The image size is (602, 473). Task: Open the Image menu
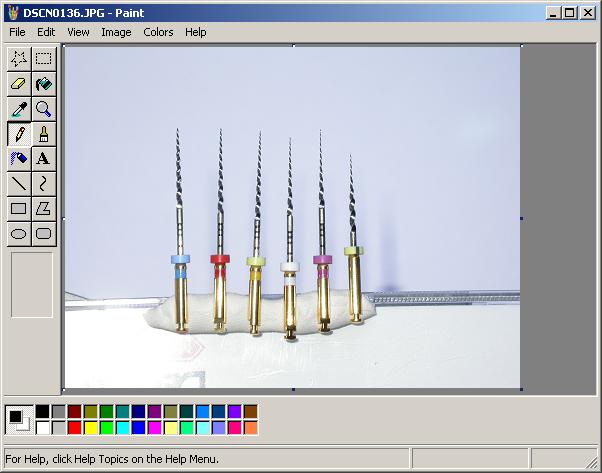[116, 32]
